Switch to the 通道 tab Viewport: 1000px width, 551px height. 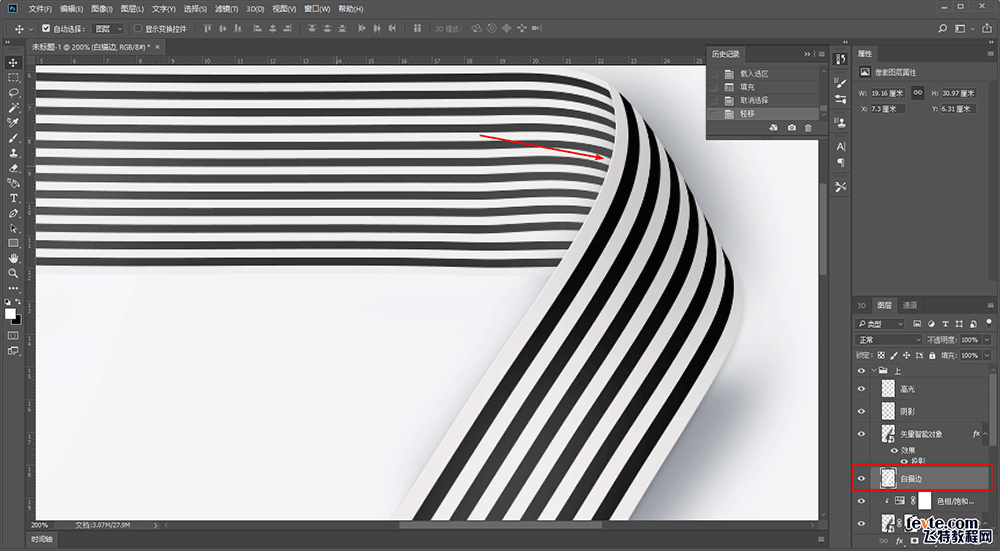910,305
